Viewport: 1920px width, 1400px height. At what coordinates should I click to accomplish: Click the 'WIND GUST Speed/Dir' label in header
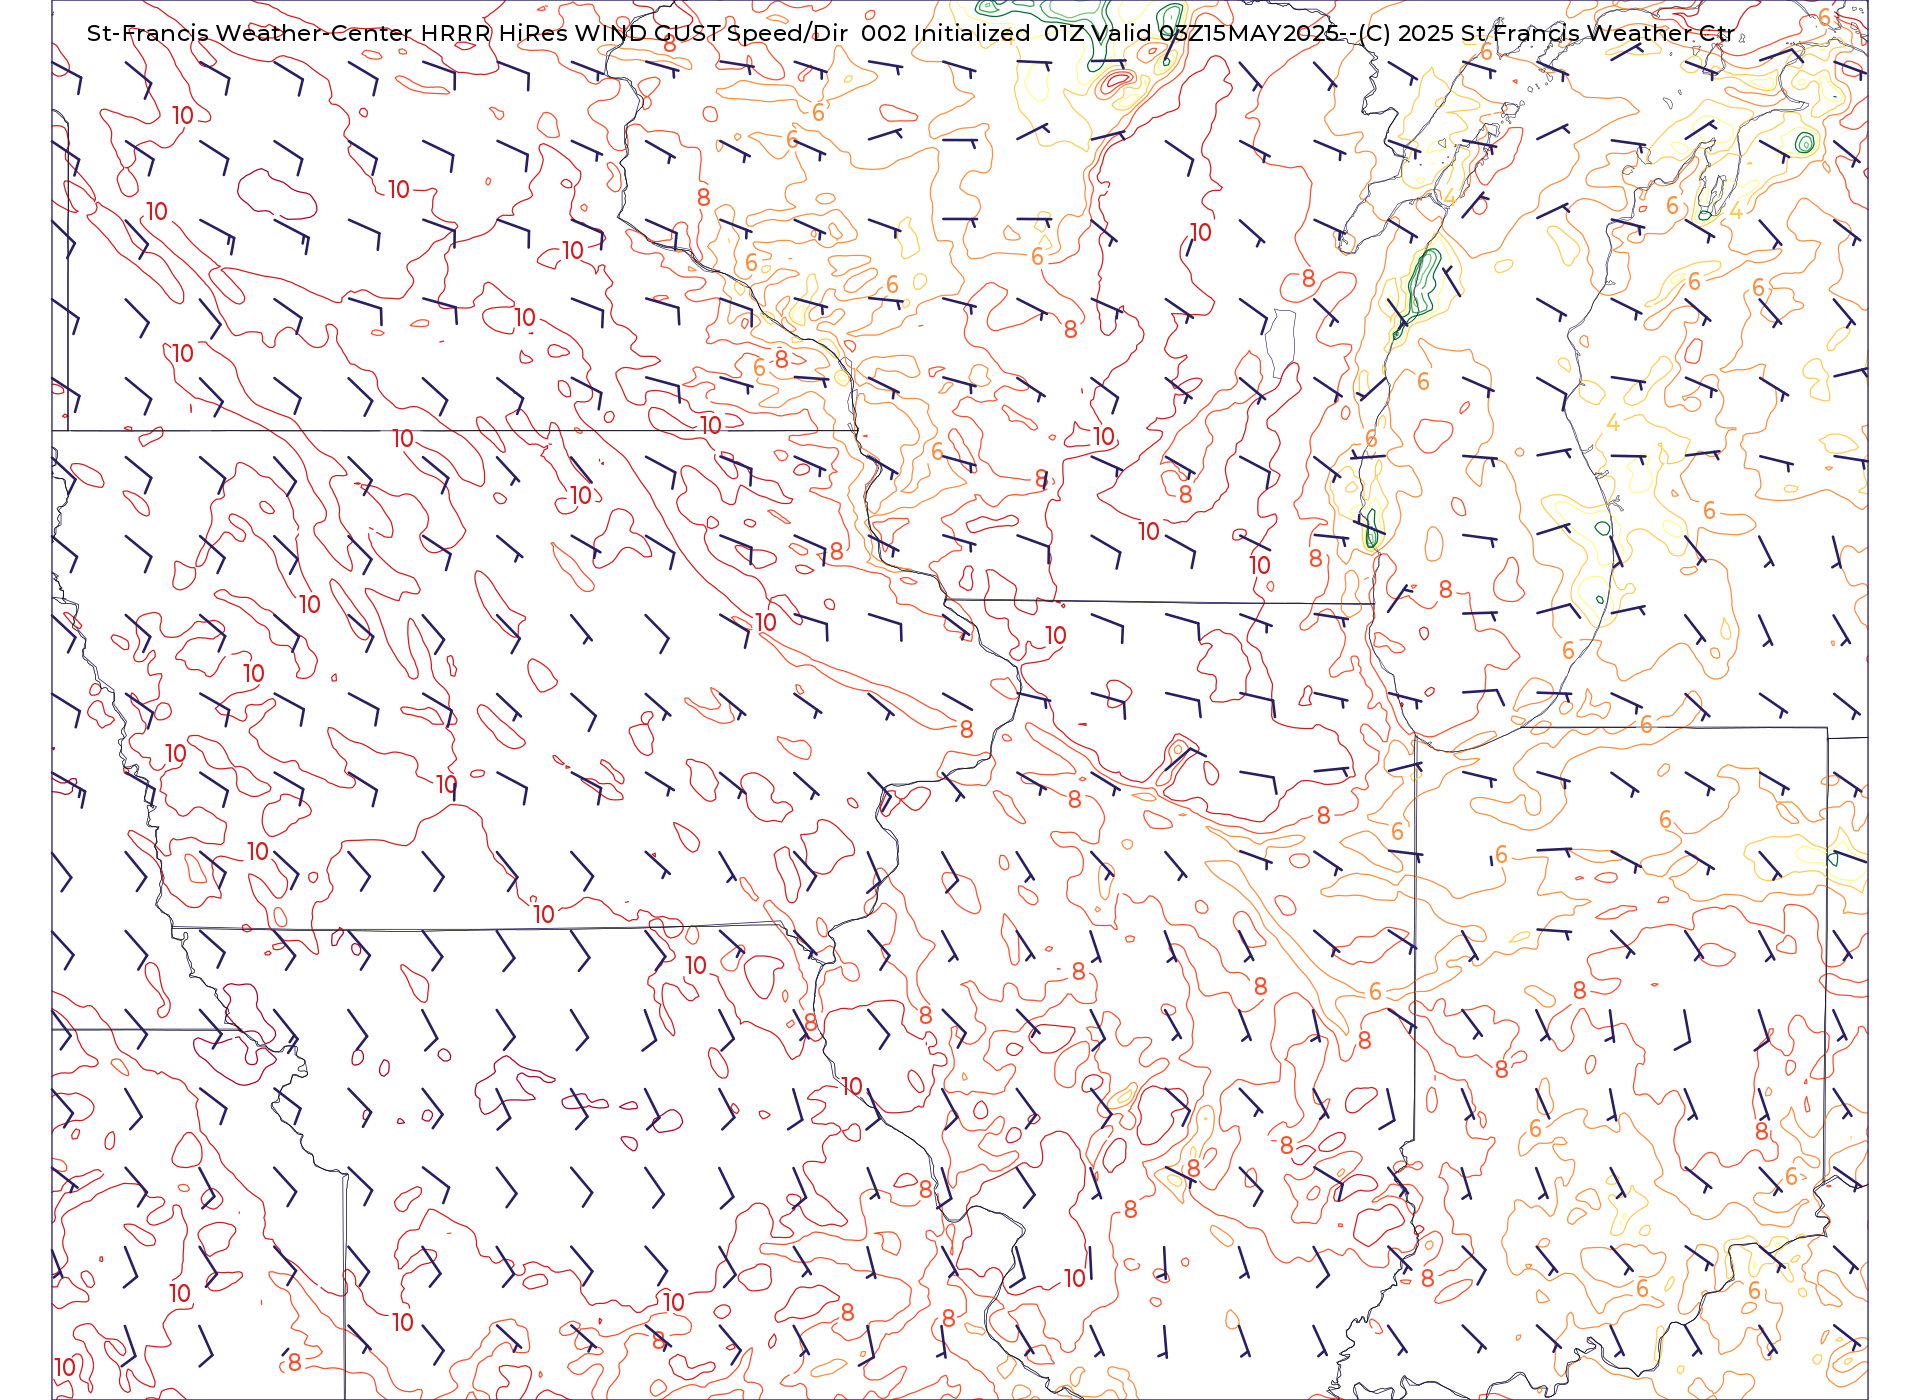(711, 33)
